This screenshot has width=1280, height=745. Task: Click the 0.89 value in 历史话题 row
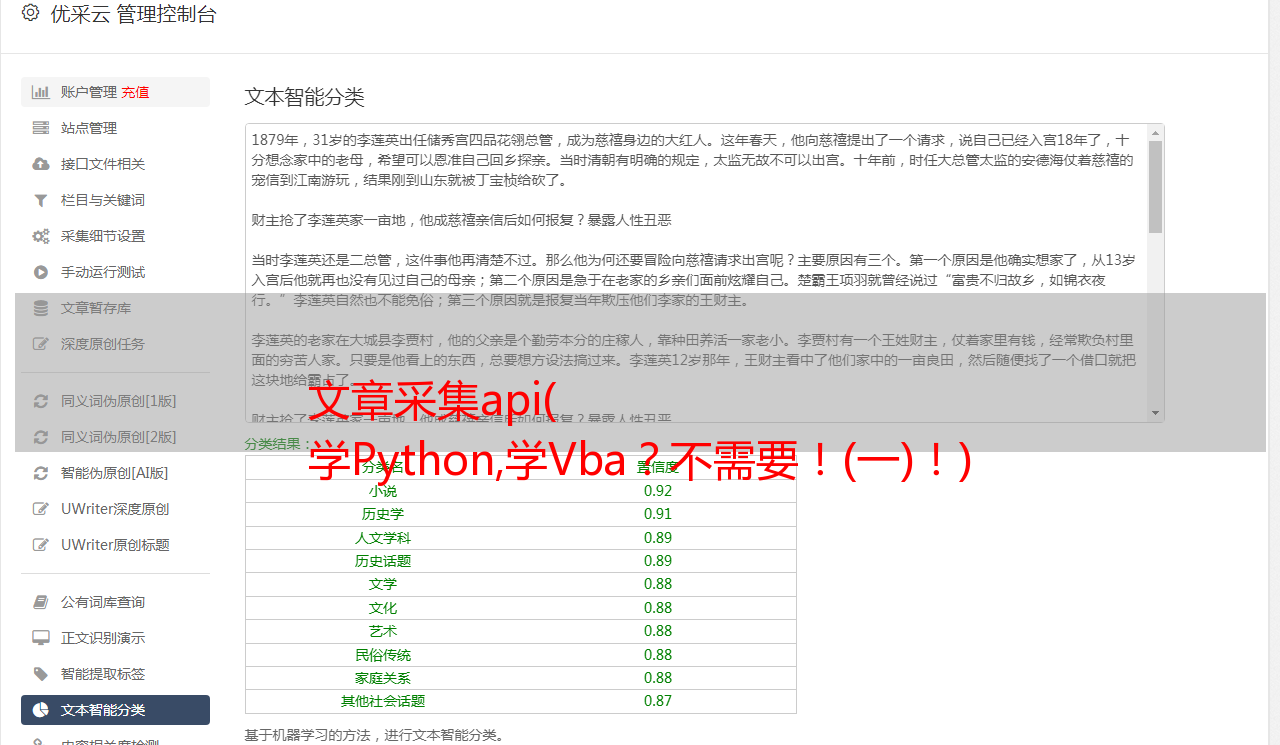(x=658, y=561)
